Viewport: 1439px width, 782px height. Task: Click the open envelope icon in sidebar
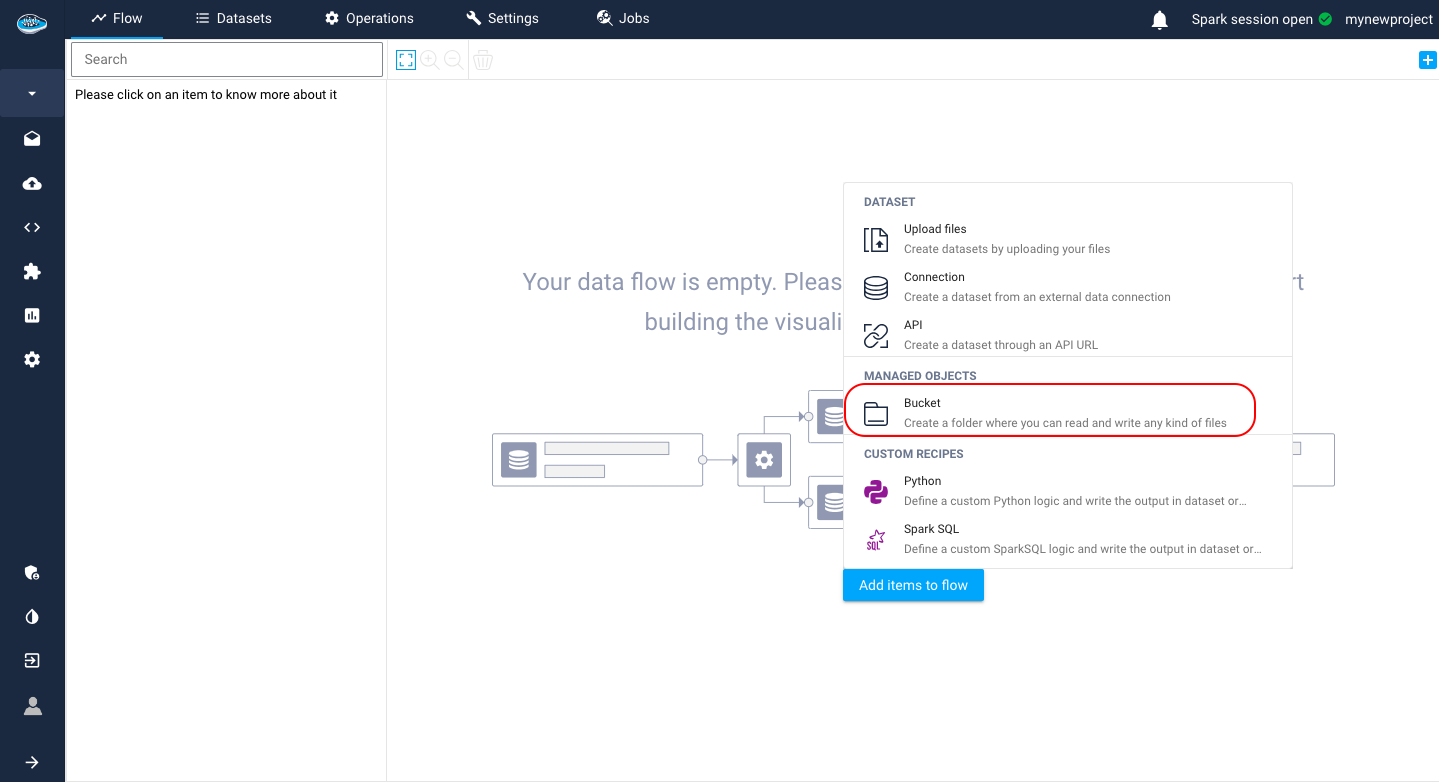pos(32,139)
